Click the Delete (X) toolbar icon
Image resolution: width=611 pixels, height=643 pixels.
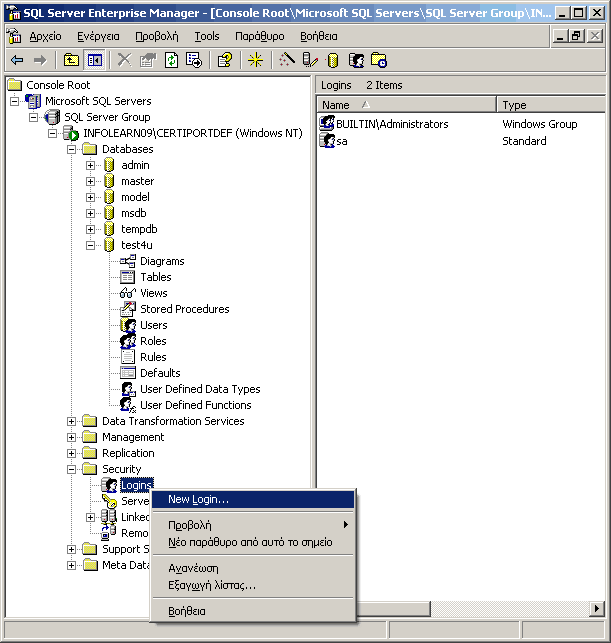pyautogui.click(x=124, y=60)
